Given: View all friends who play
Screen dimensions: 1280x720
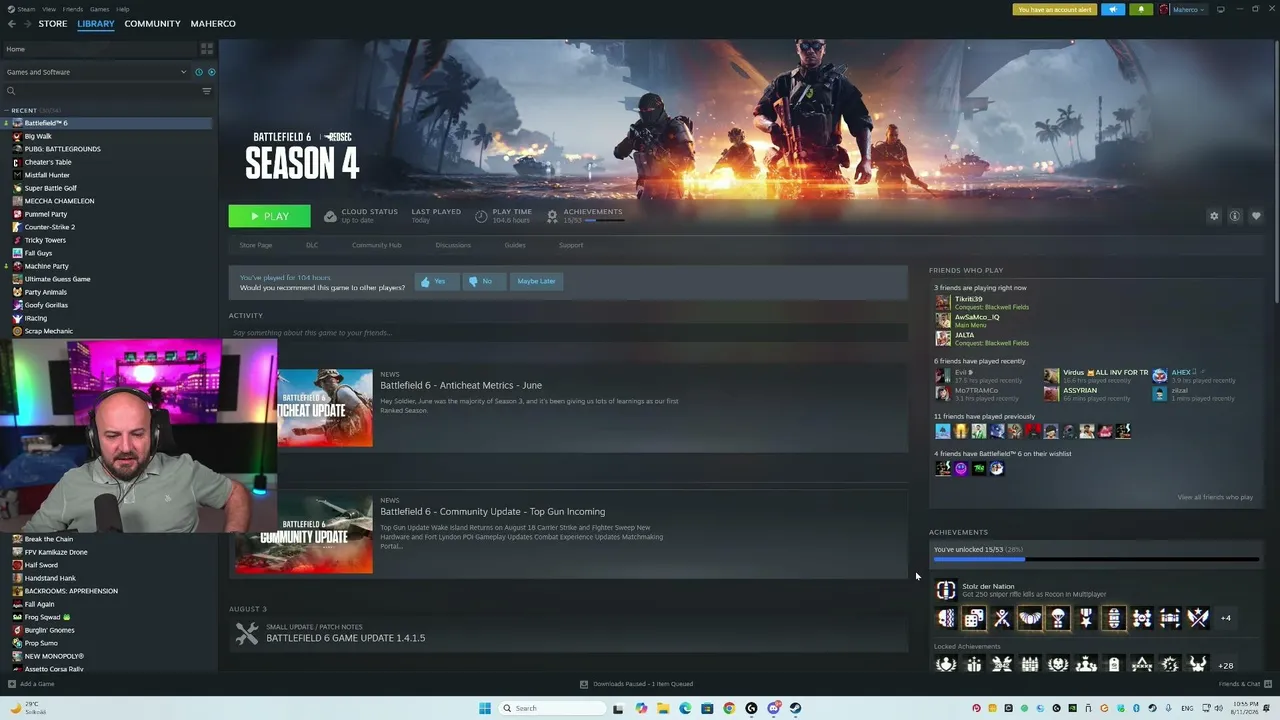Looking at the screenshot, I should pos(1215,497).
